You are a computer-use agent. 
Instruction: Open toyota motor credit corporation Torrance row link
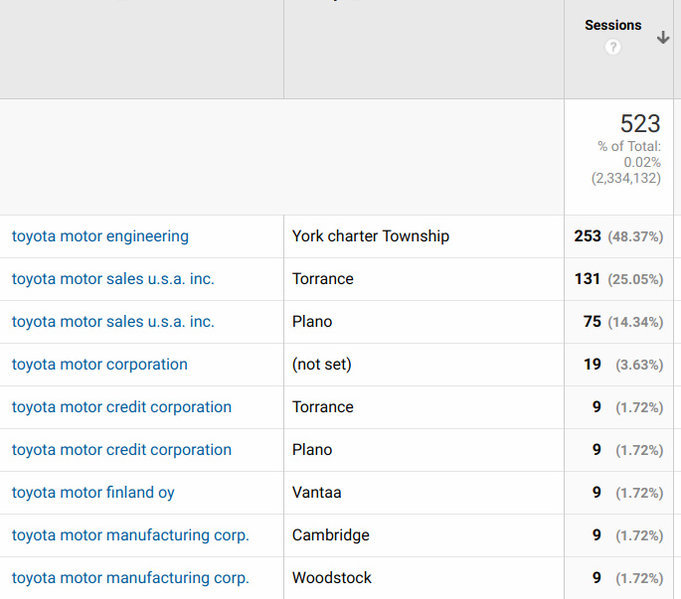(x=122, y=407)
